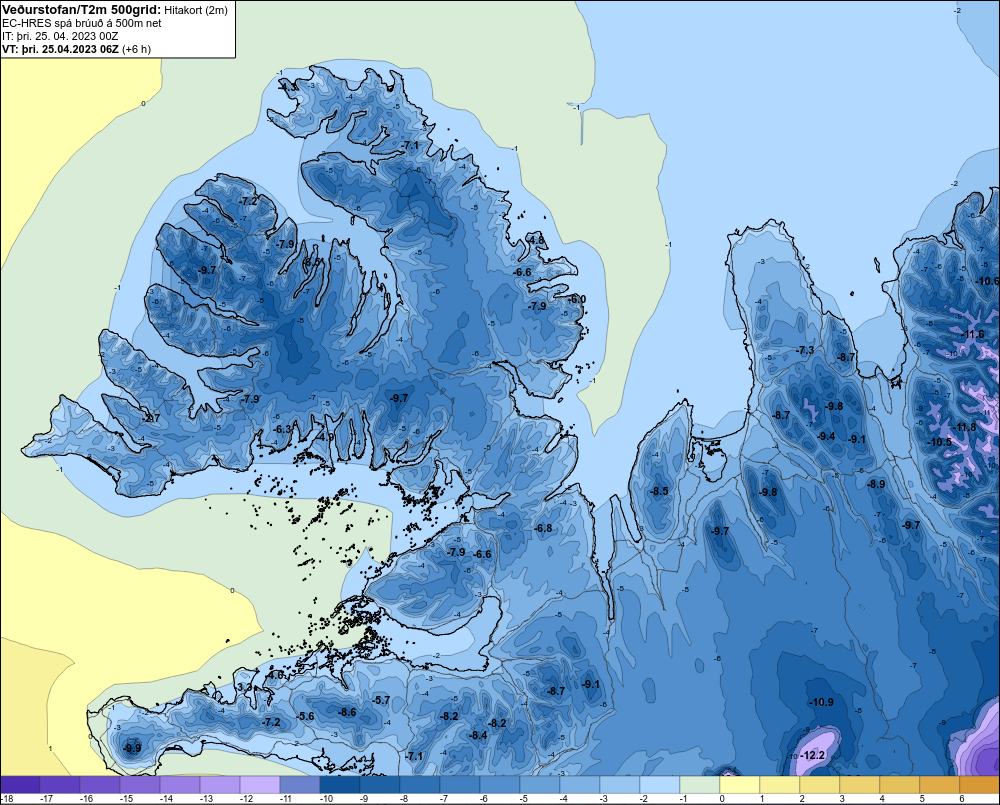Click the -2.7 temperature value on the map

[152, 418]
